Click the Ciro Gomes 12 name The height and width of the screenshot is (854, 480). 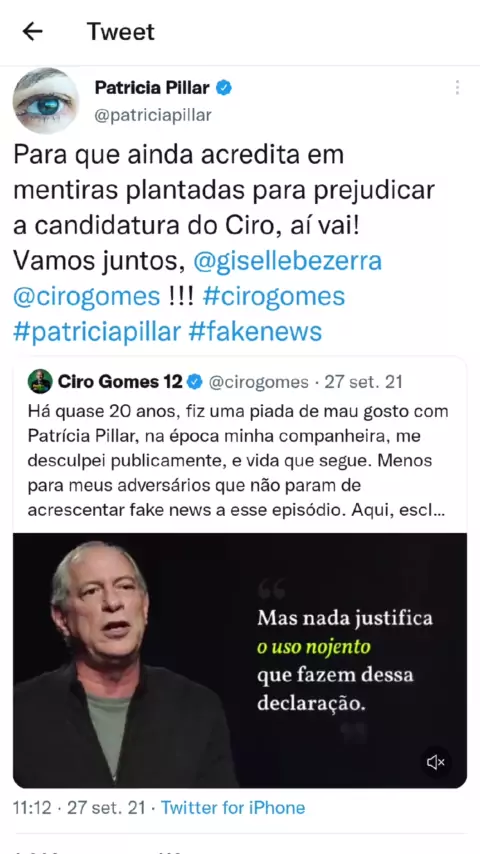(x=119, y=382)
